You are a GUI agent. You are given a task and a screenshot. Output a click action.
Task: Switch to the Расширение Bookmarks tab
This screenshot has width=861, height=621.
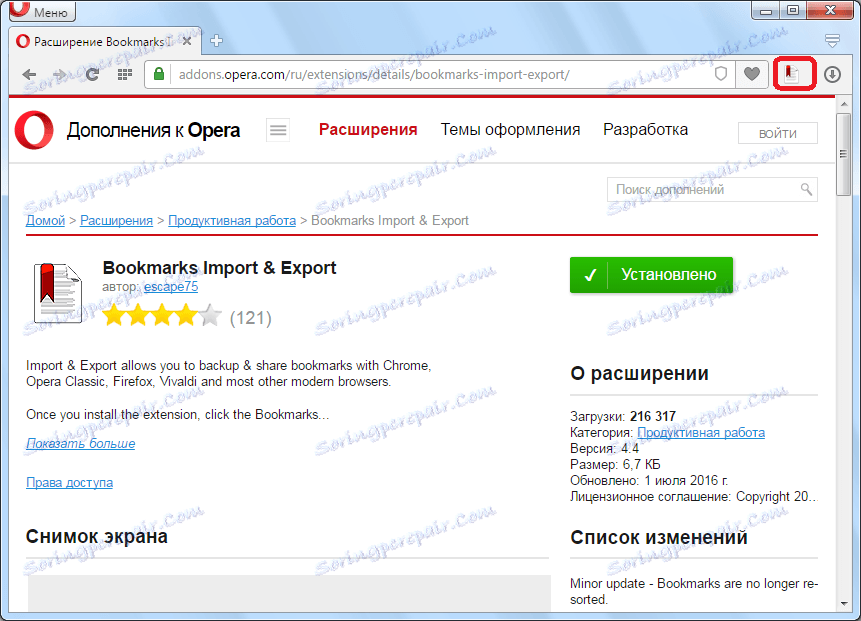(x=95, y=41)
